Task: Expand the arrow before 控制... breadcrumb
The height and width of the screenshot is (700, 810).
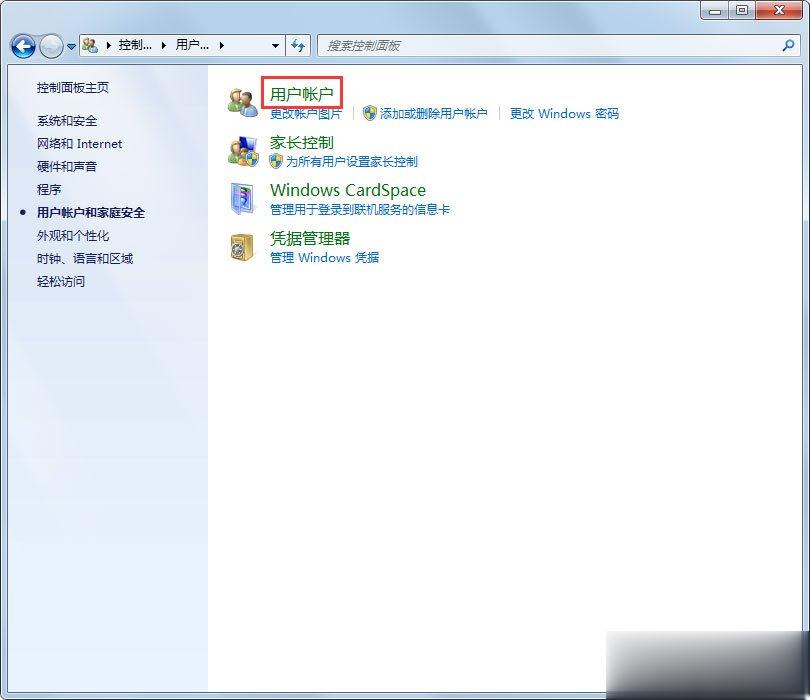Action: pyautogui.click(x=108, y=45)
